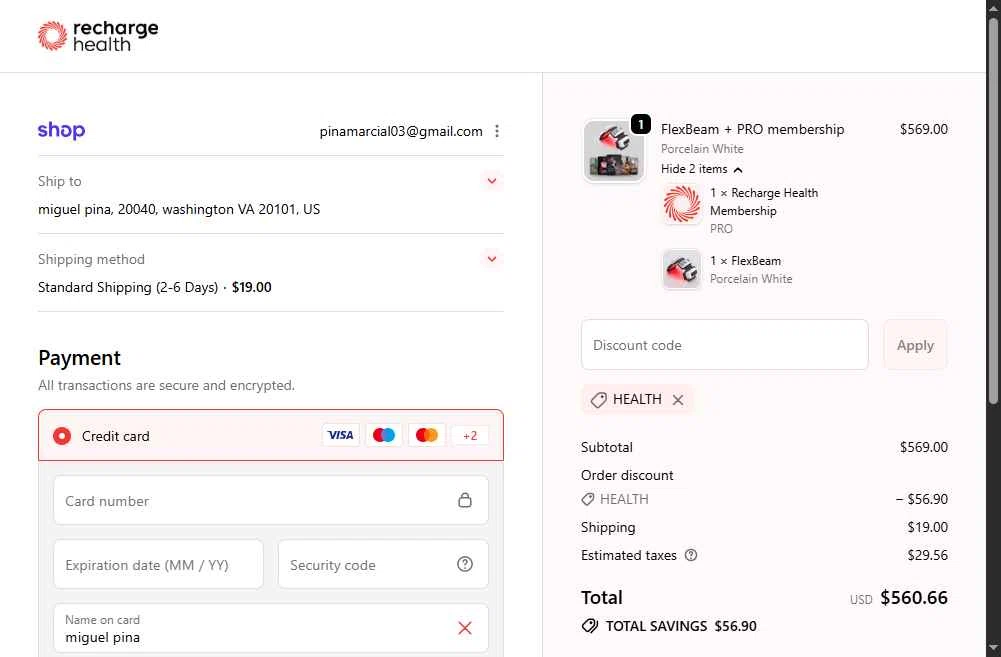Click the discount amount − $56.90
The width and height of the screenshot is (1001, 657).
click(922, 499)
